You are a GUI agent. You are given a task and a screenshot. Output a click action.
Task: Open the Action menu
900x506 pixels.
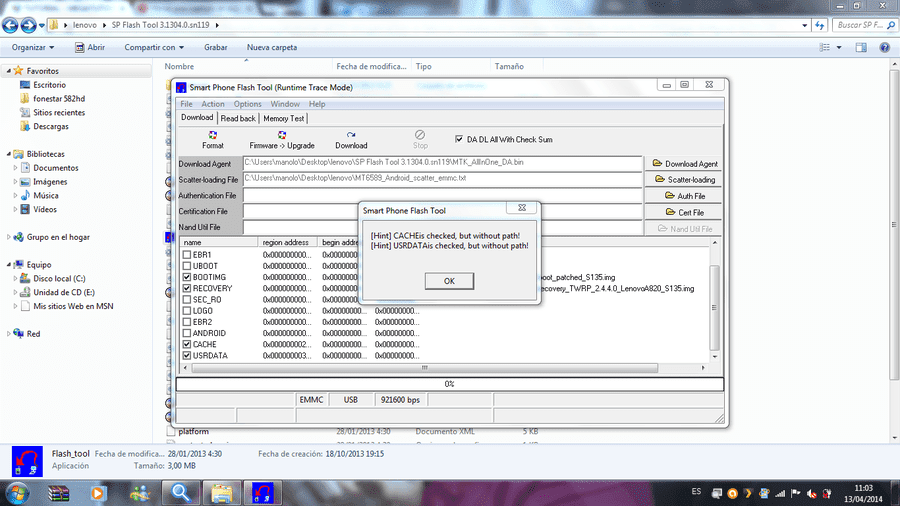coord(213,104)
